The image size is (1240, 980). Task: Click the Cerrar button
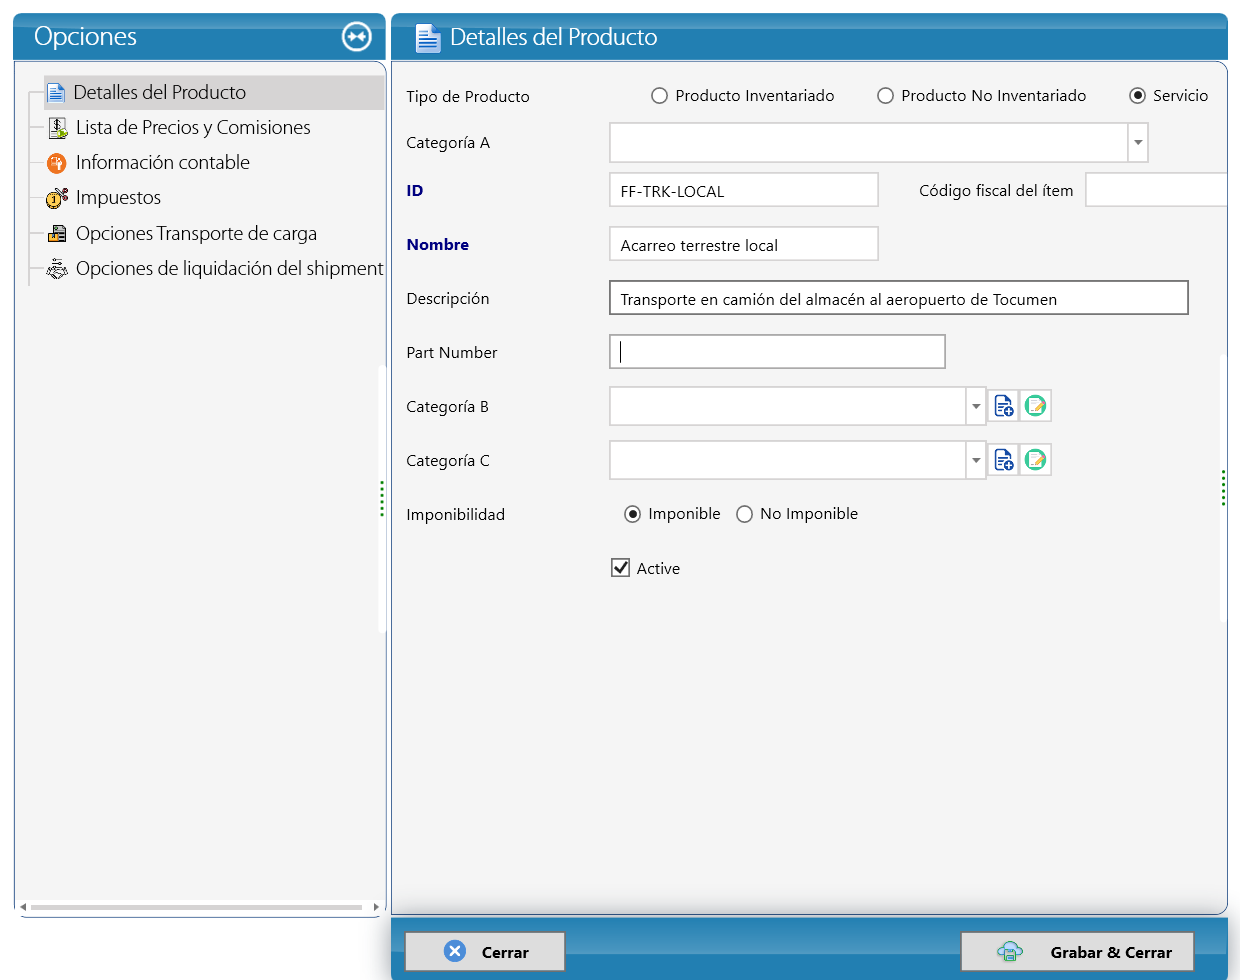485,952
